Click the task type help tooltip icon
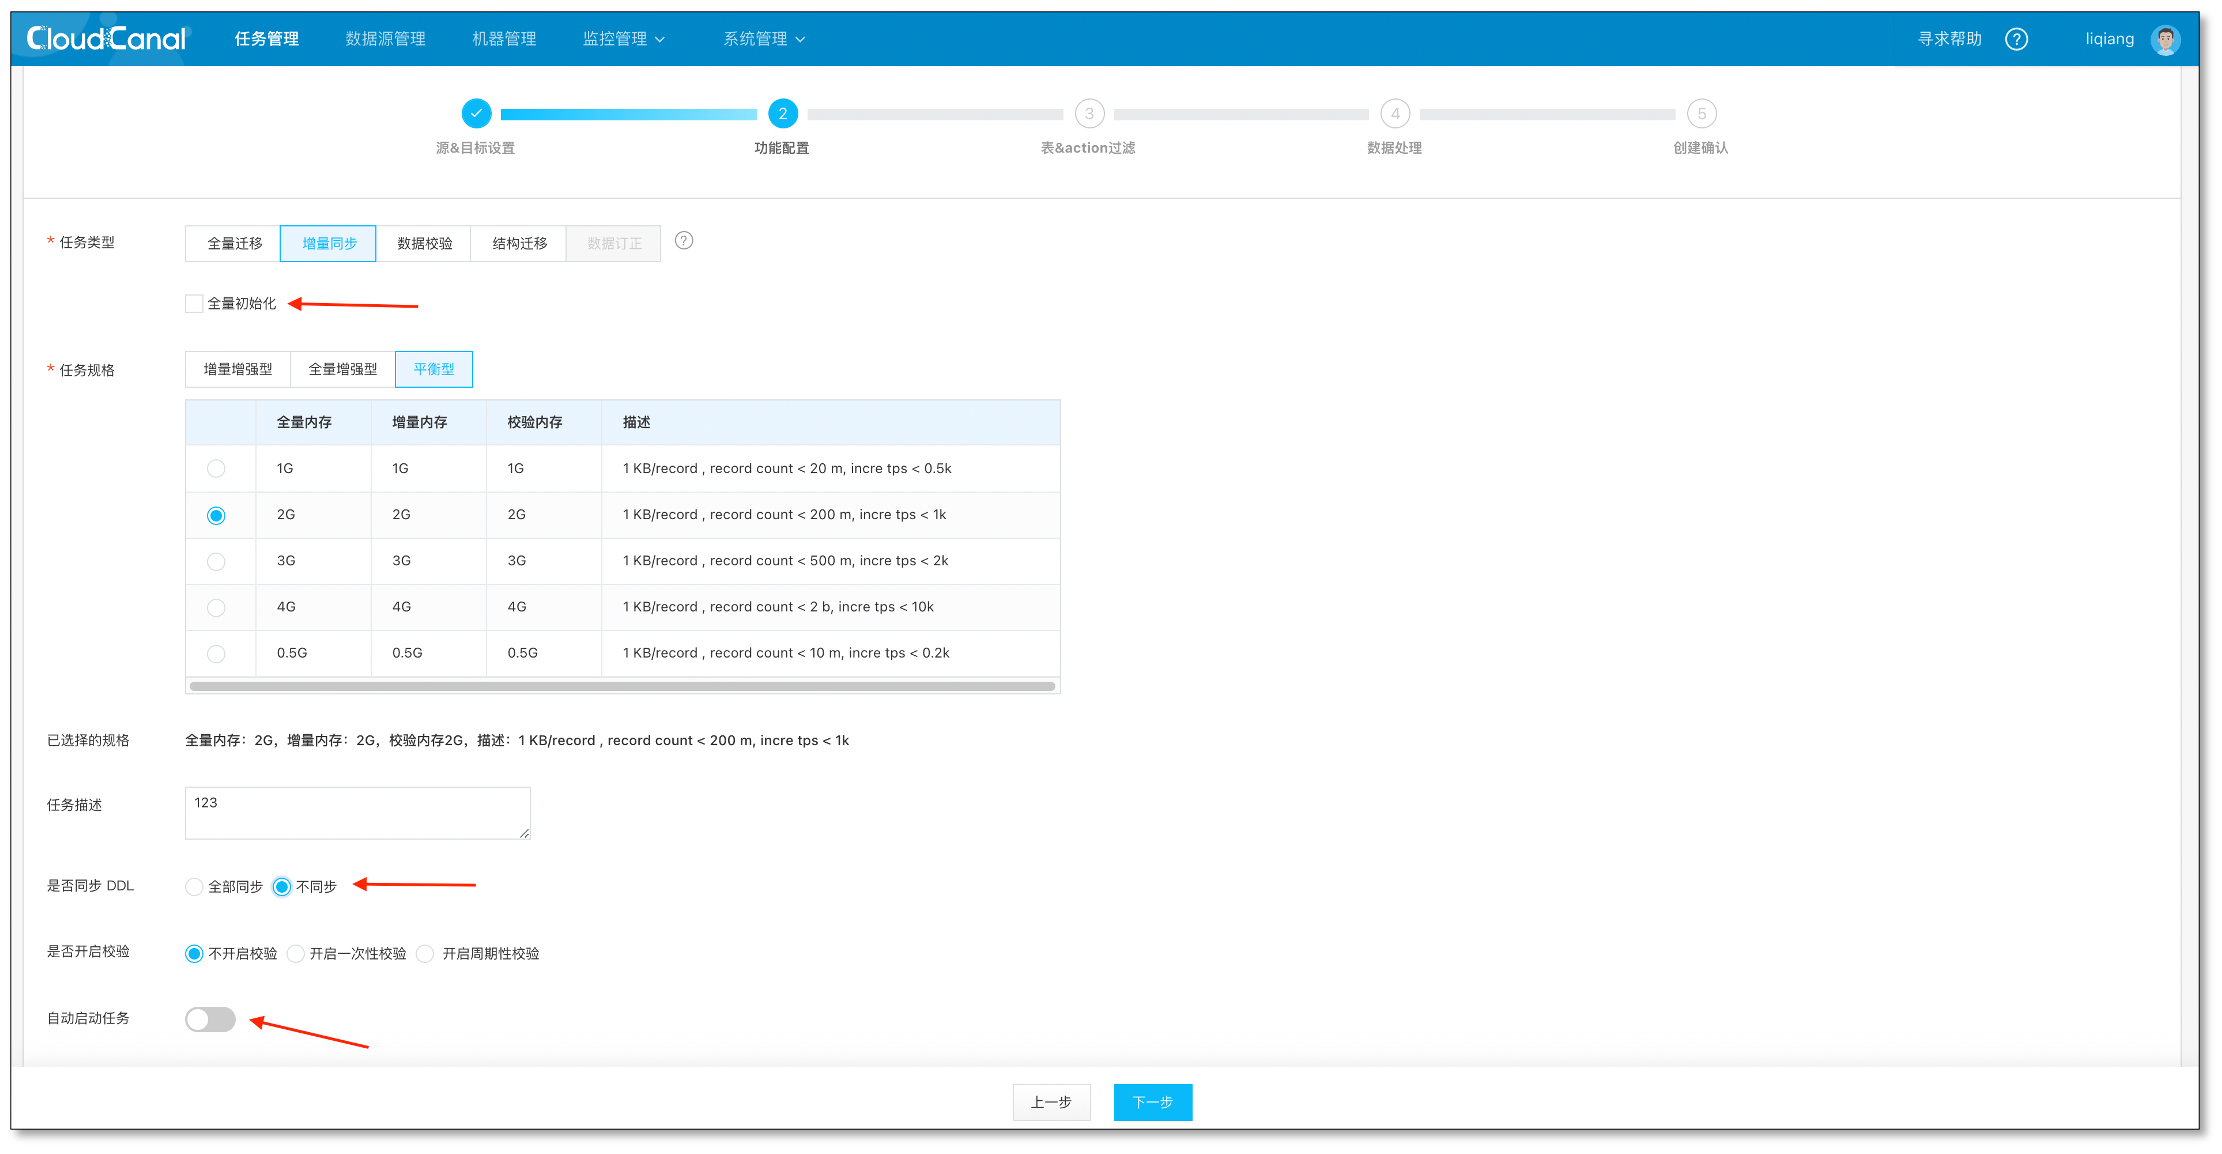2222x1154 pixels. click(684, 241)
